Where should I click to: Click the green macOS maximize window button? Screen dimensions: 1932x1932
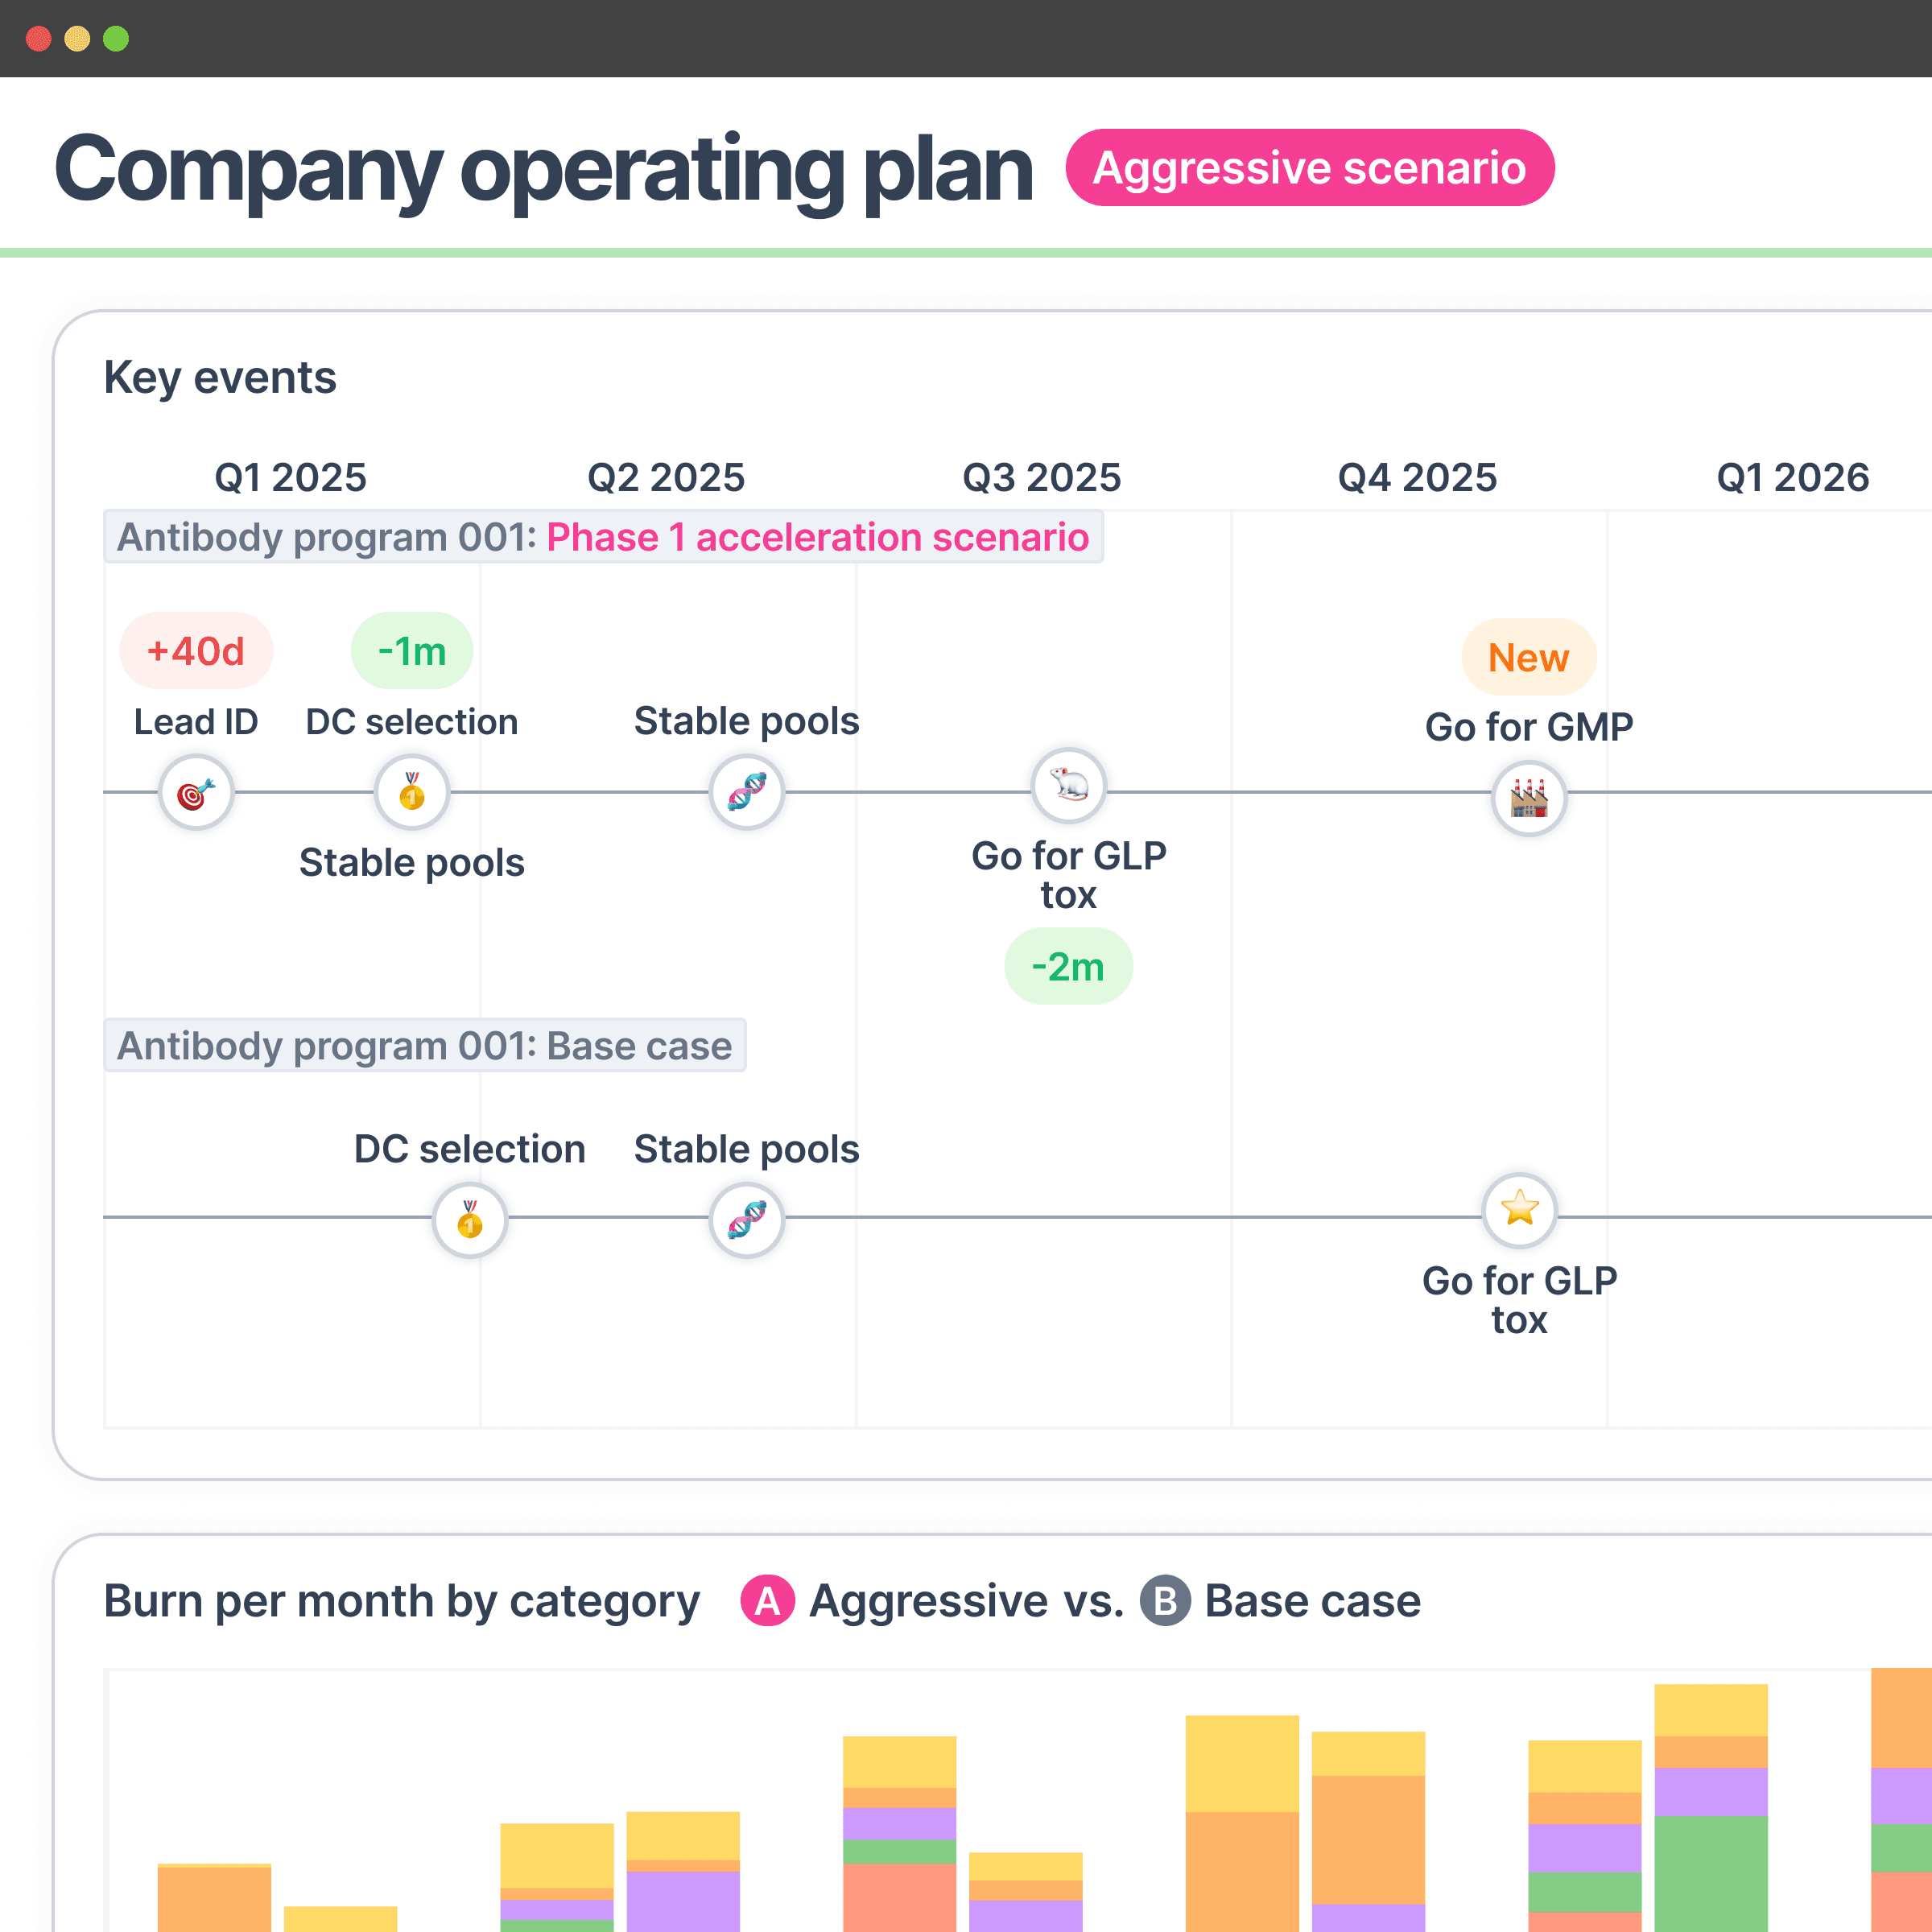116,39
